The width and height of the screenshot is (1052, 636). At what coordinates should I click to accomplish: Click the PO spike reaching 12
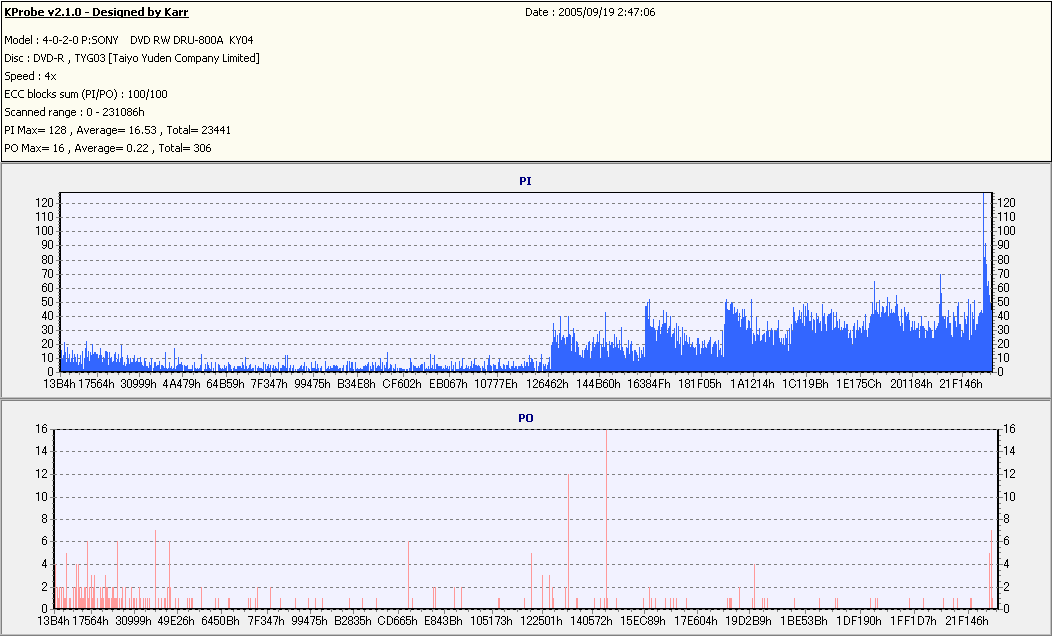568,541
